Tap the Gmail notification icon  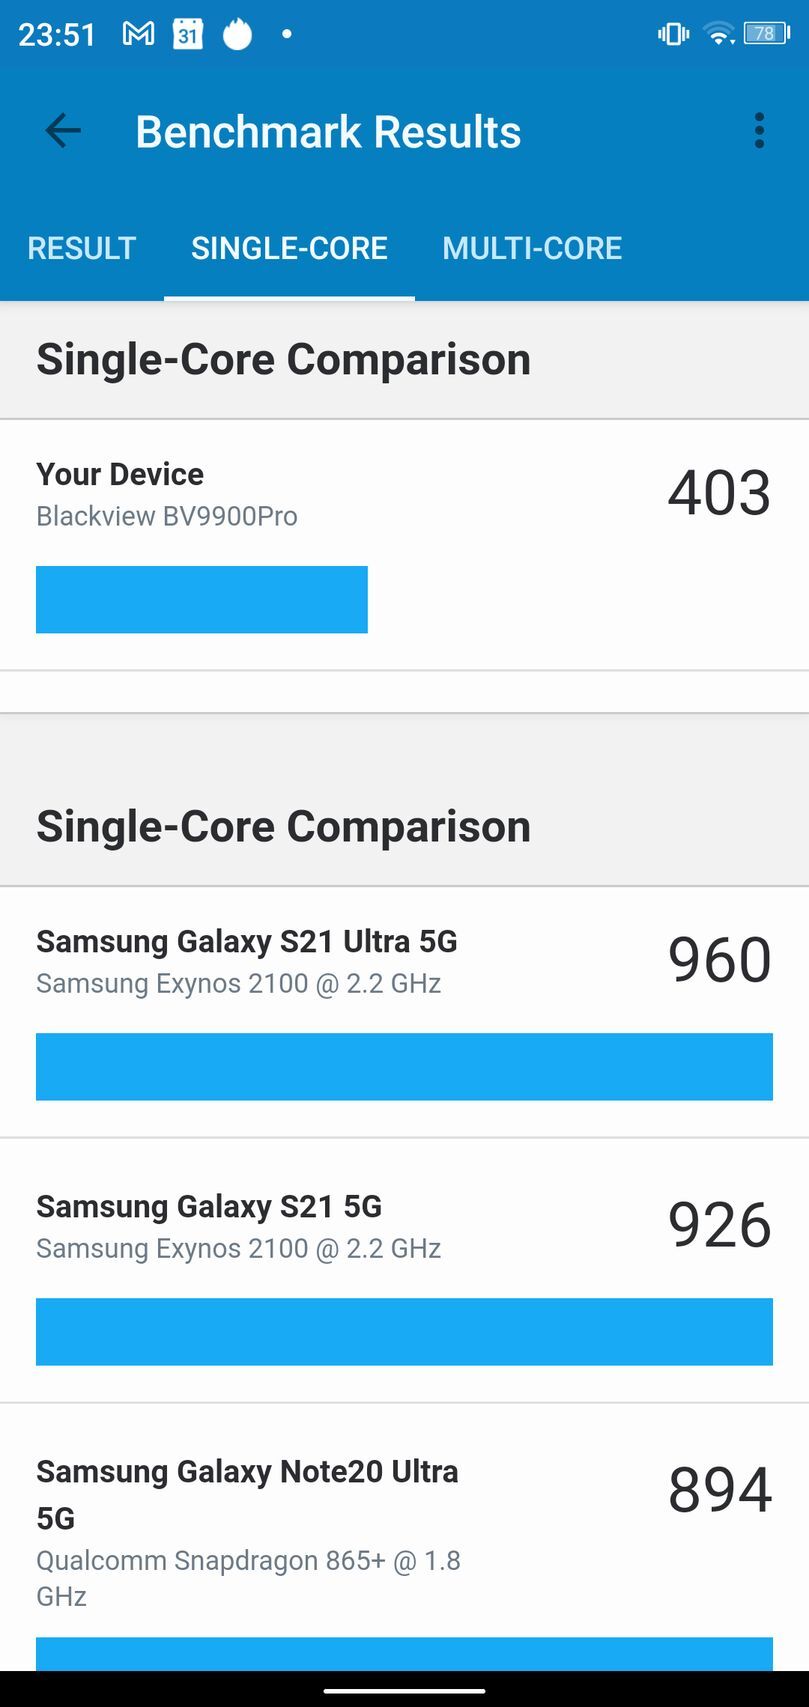pos(138,34)
